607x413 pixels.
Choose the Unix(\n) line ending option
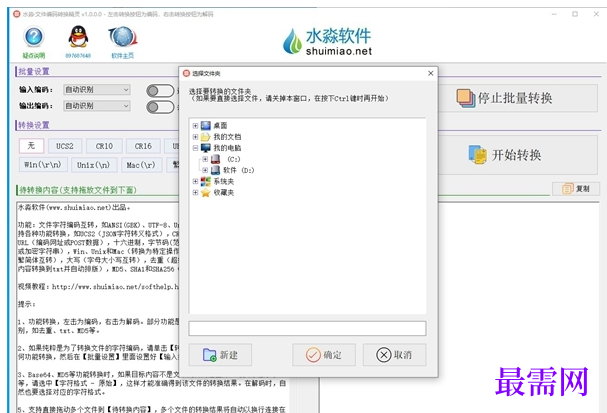coord(94,165)
